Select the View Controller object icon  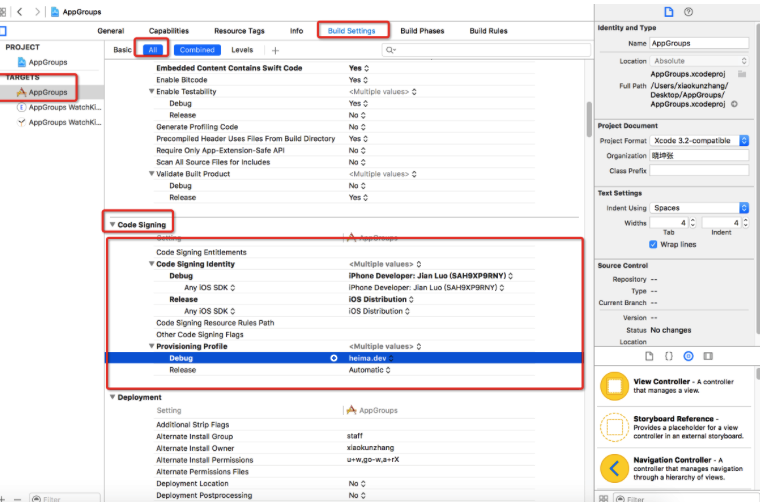[x=614, y=386]
